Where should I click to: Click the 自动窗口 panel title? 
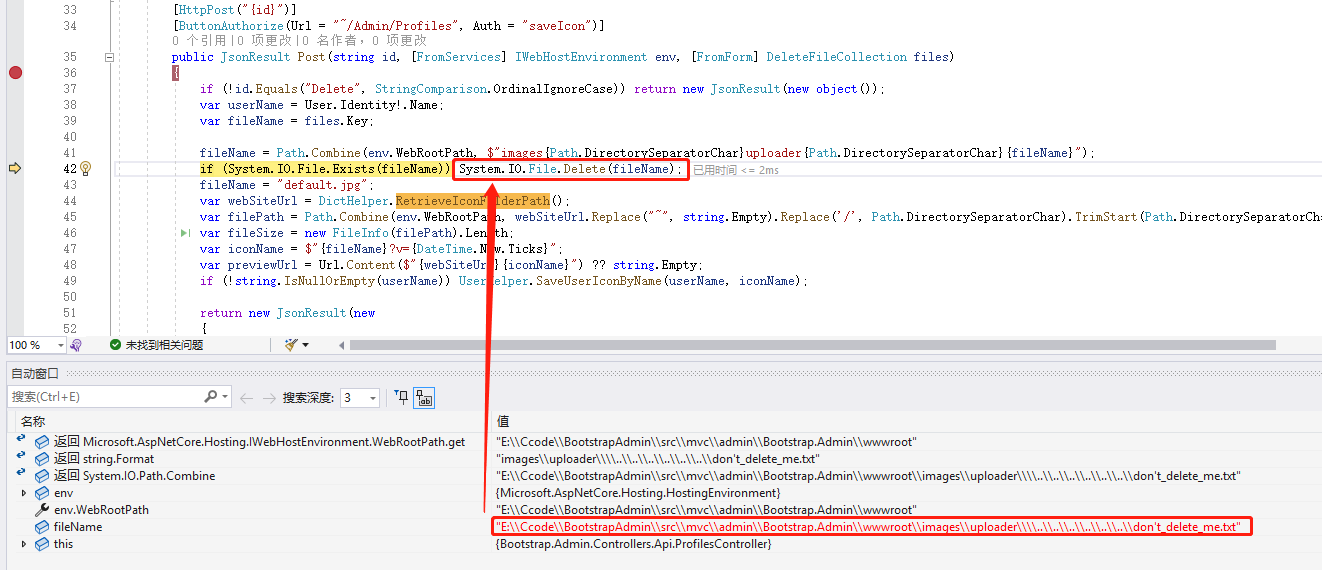[35, 373]
